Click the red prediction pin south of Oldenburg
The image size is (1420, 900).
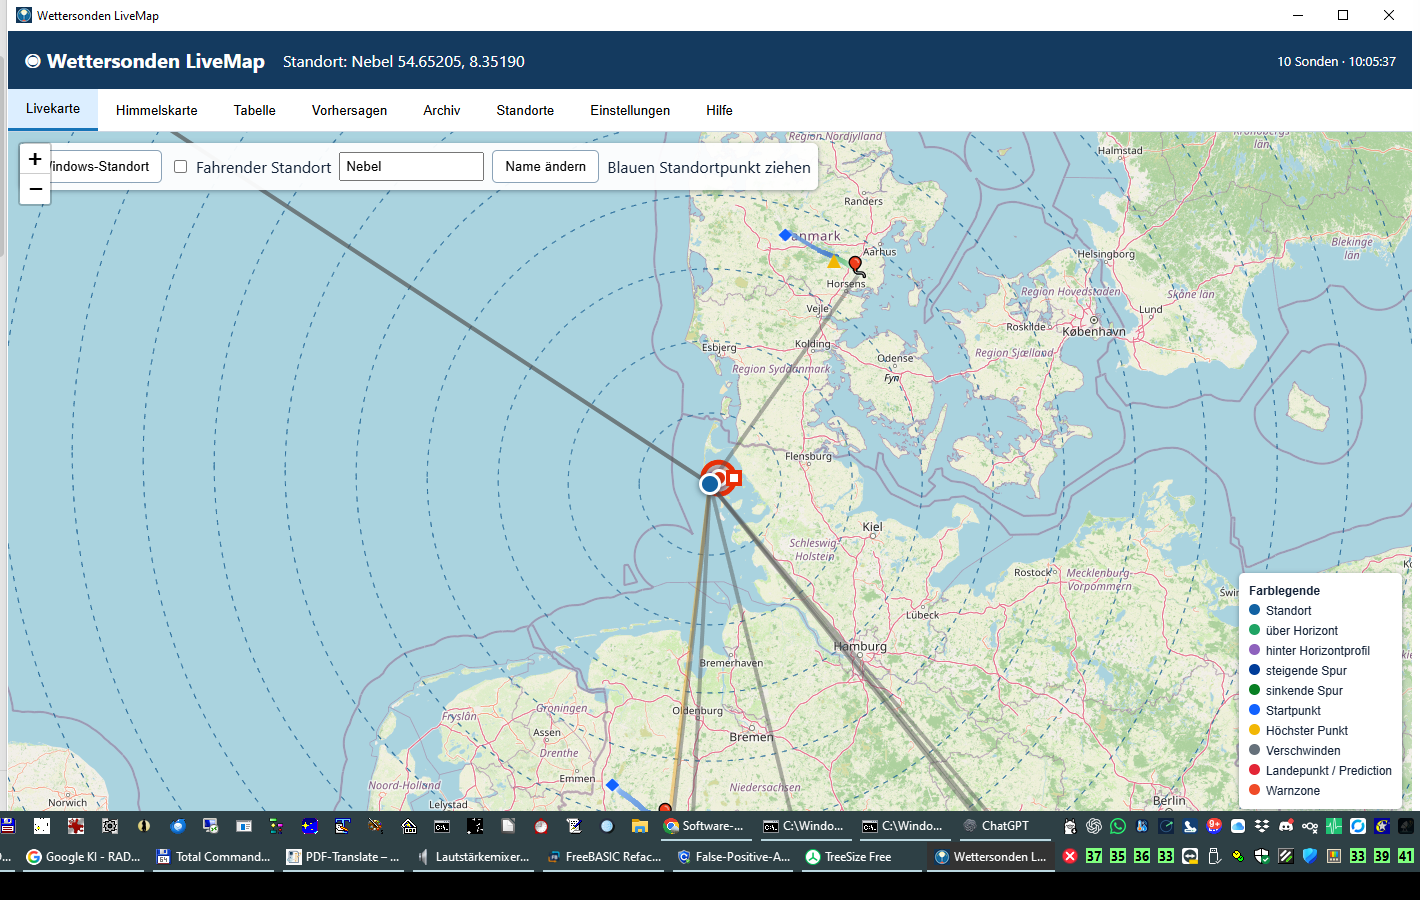pyautogui.click(x=665, y=808)
